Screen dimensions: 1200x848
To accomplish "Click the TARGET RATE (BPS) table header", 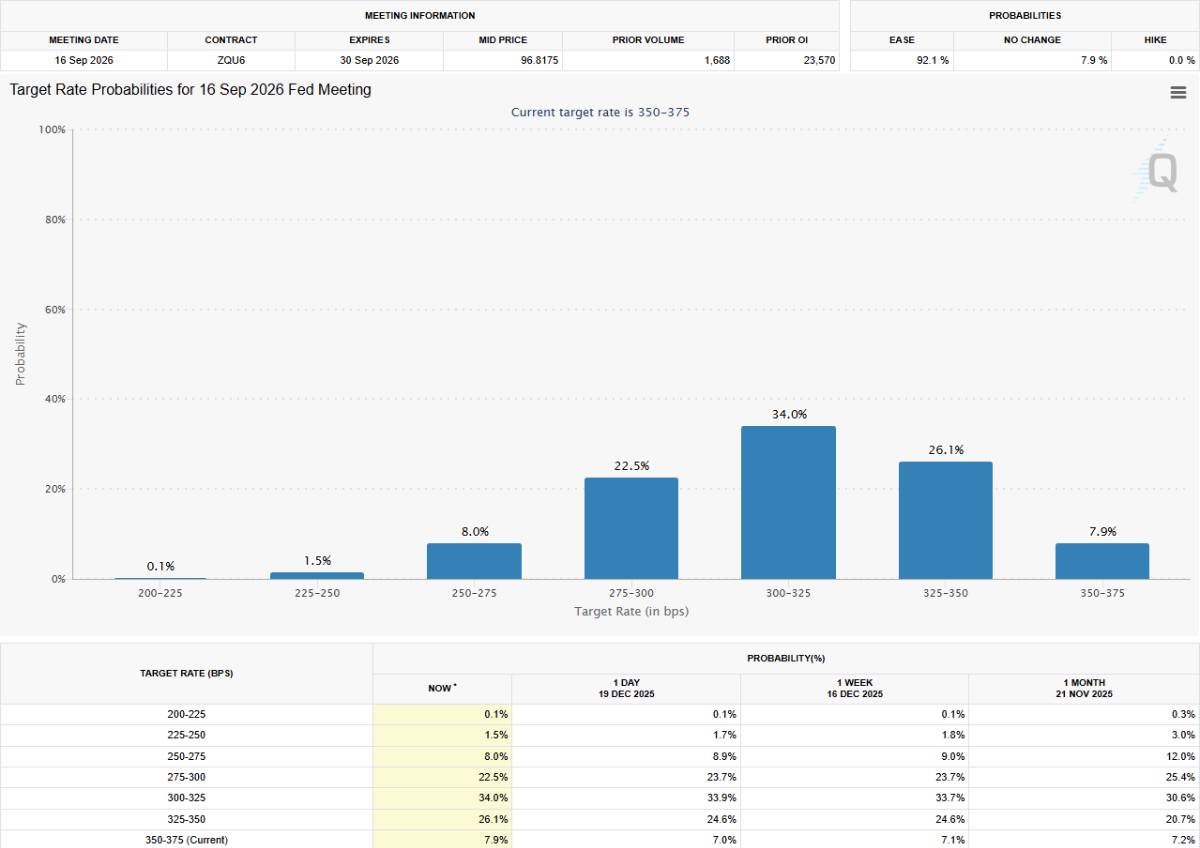I will coord(186,674).
